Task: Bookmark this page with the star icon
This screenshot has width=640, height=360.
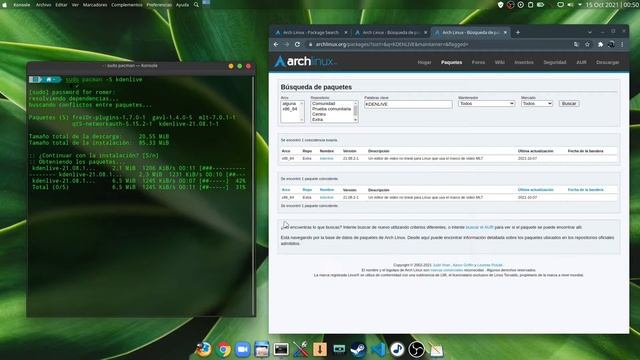Action: point(587,44)
